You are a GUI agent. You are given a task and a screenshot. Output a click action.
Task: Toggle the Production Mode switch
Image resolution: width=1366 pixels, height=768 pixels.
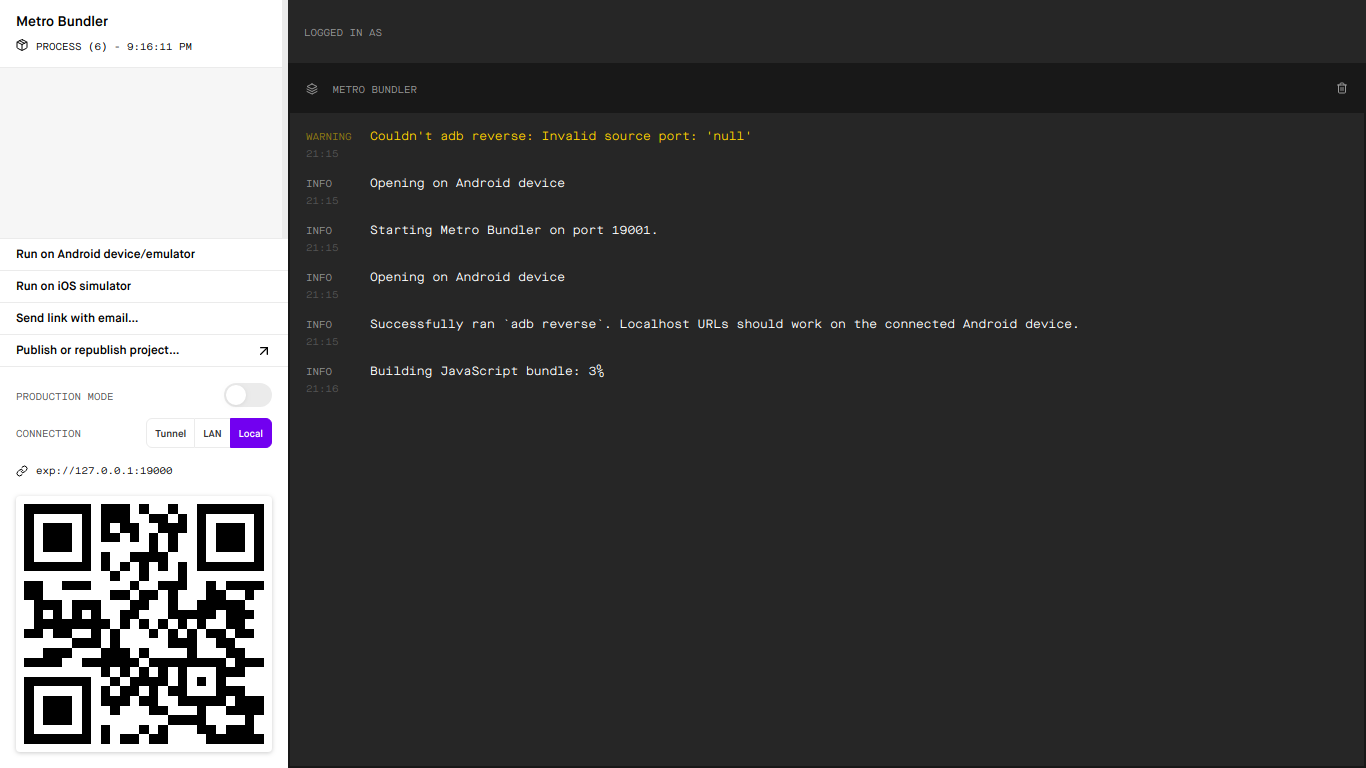click(x=247, y=396)
